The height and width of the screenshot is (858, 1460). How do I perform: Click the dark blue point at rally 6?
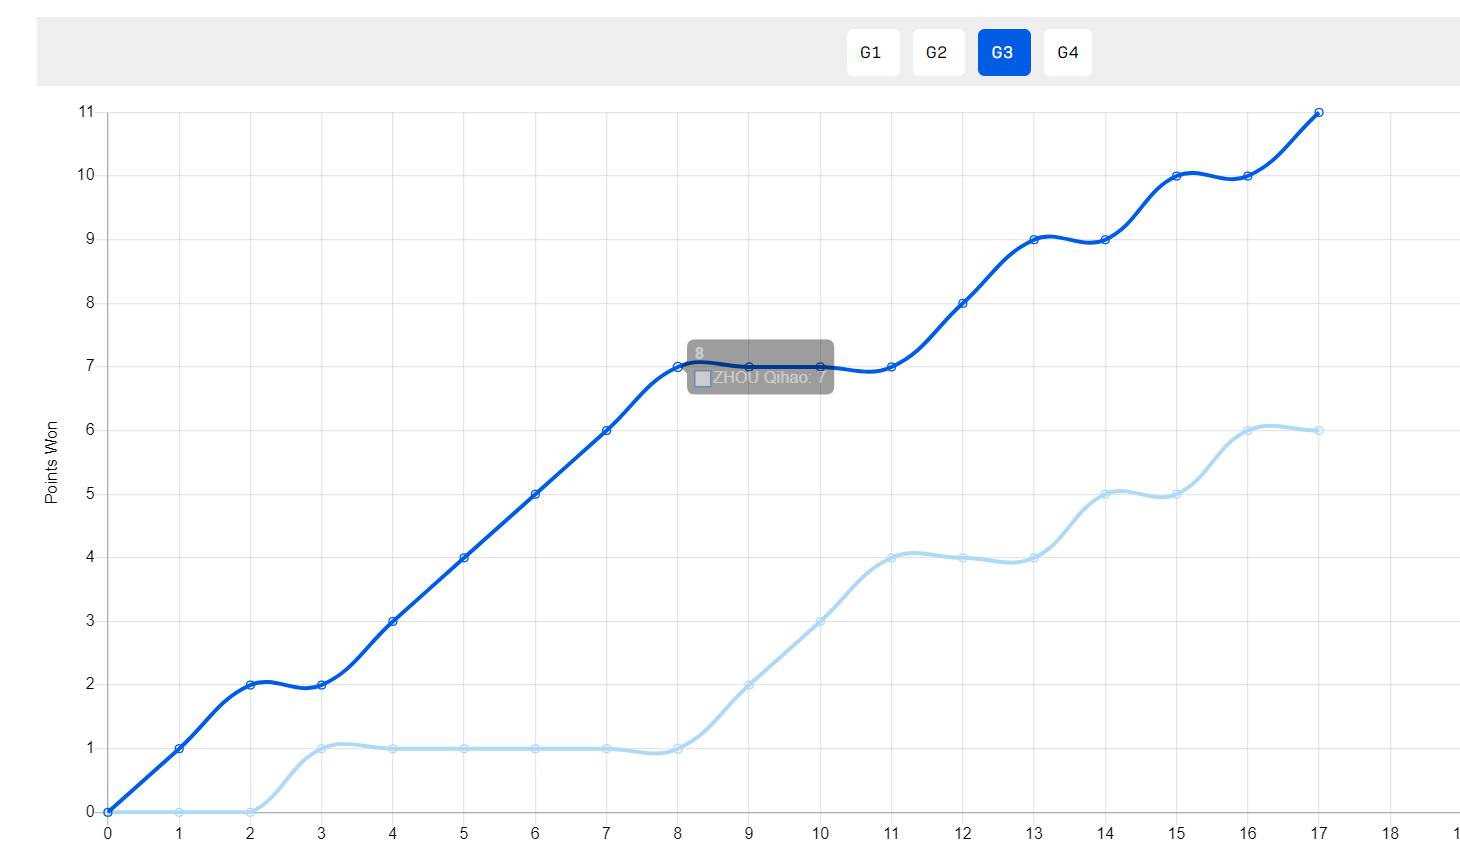(x=535, y=494)
